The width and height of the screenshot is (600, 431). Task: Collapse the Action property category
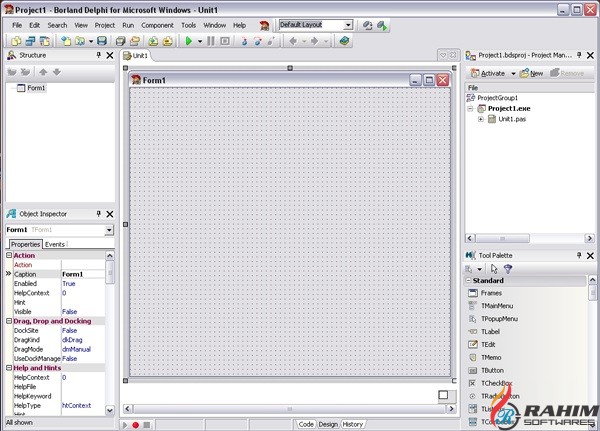[x=9, y=255]
